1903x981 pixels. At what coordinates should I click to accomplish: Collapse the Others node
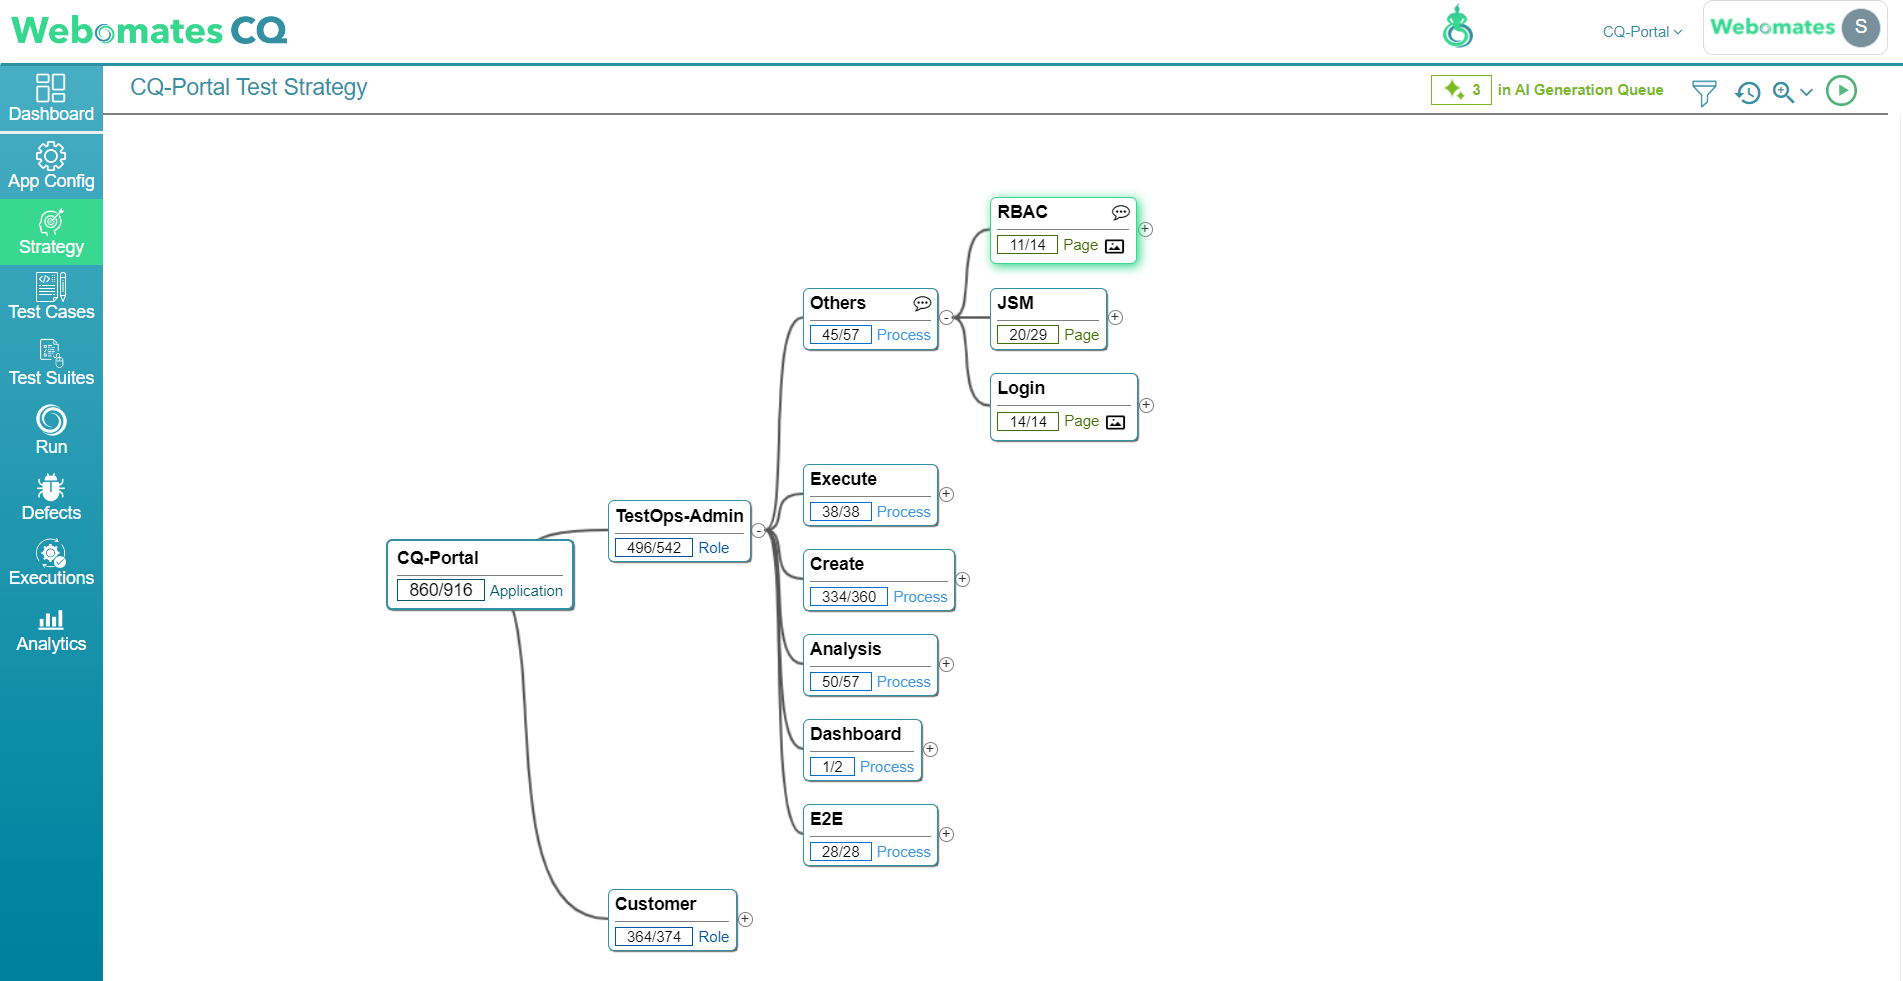[x=946, y=318]
